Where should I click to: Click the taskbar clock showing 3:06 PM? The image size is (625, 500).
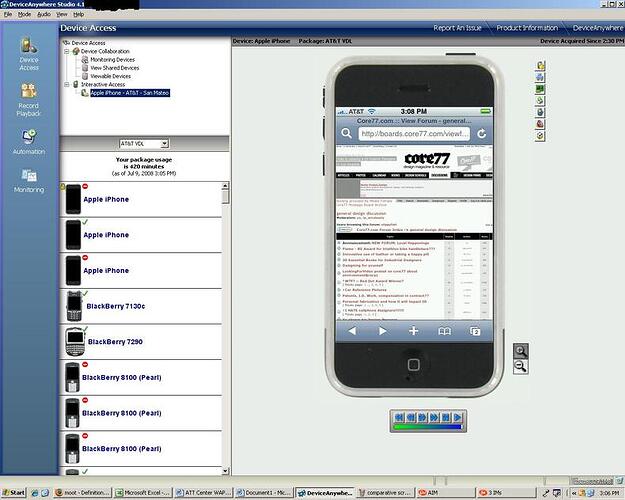[609, 493]
